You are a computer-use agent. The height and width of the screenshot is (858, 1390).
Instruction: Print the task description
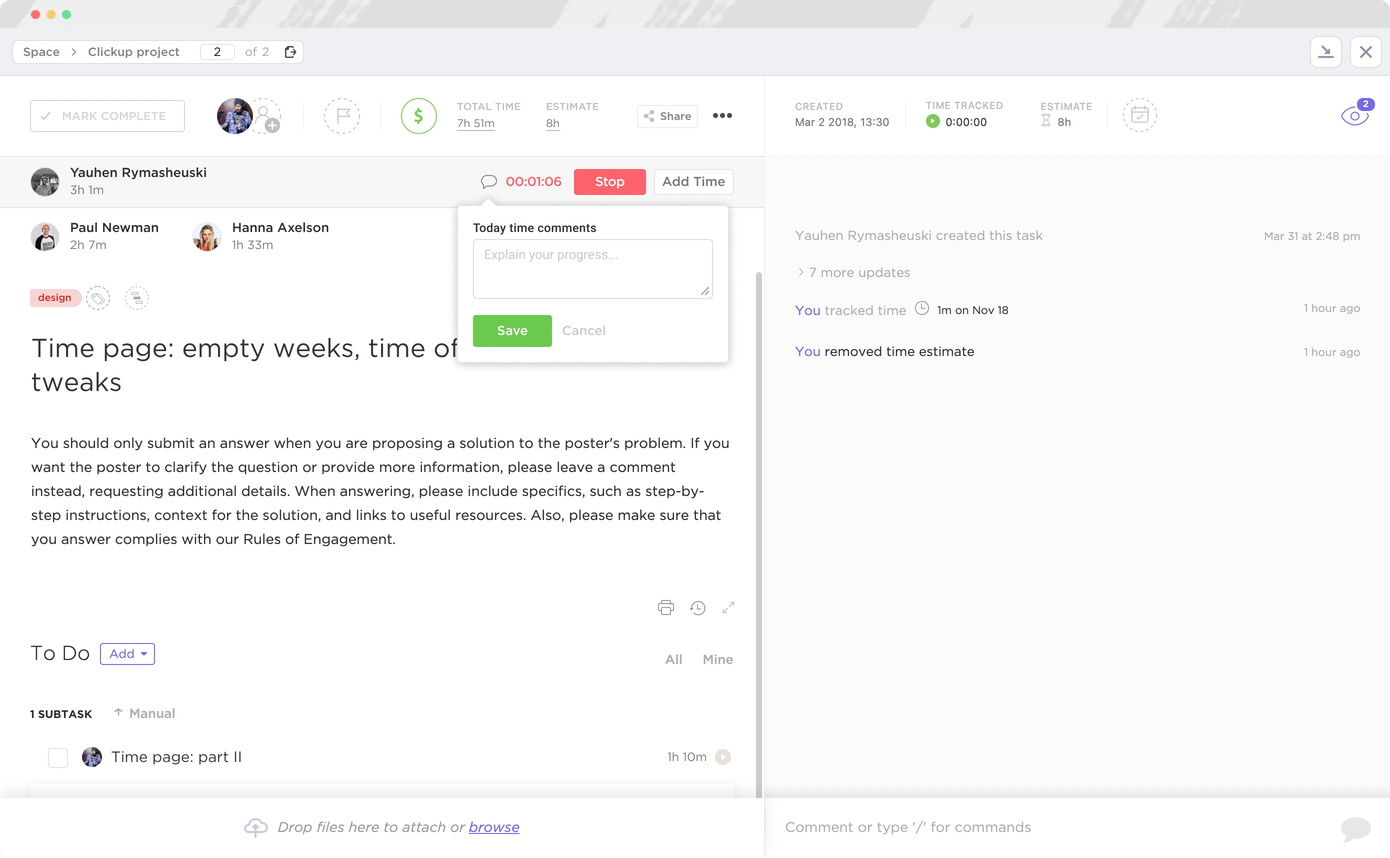click(666, 607)
